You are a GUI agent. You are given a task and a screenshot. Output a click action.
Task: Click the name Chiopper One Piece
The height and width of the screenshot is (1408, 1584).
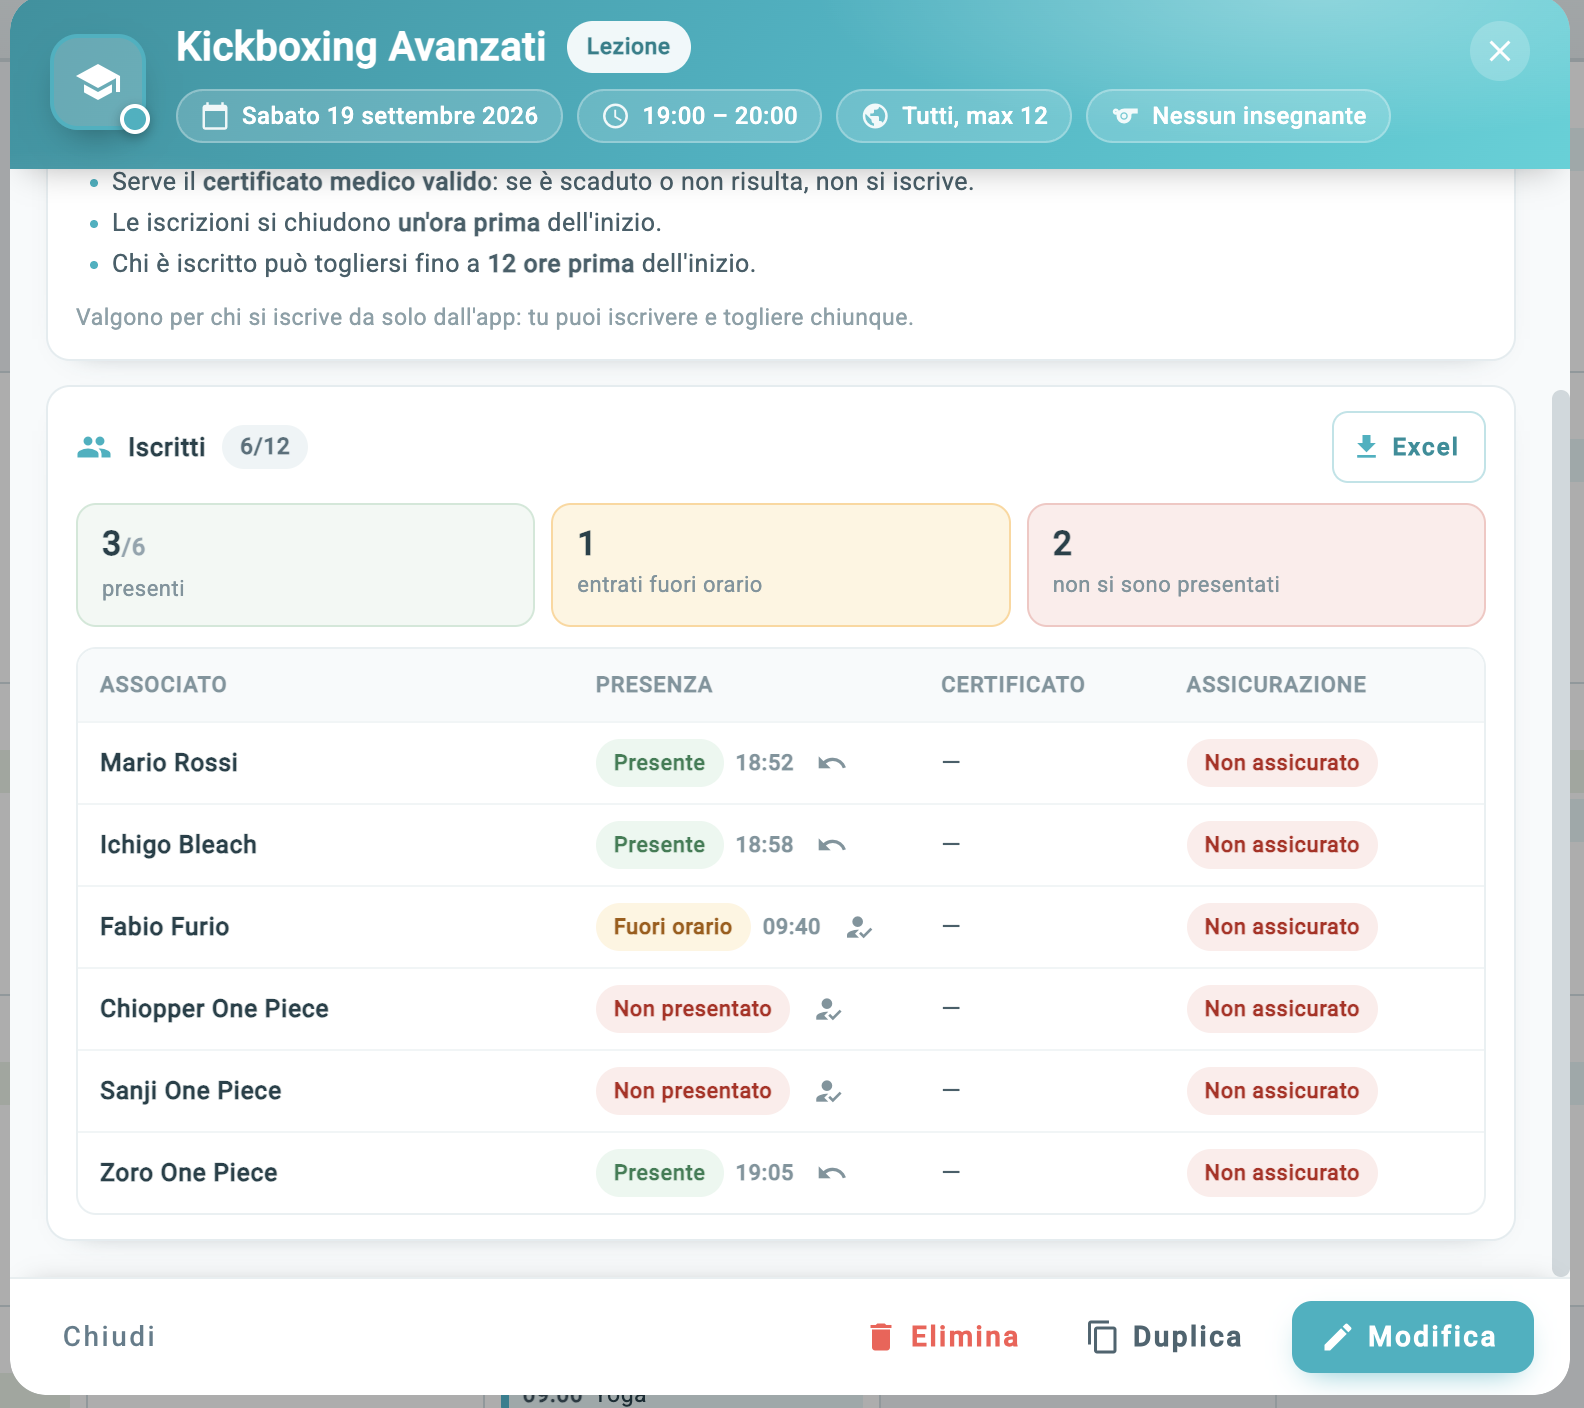tap(214, 1009)
